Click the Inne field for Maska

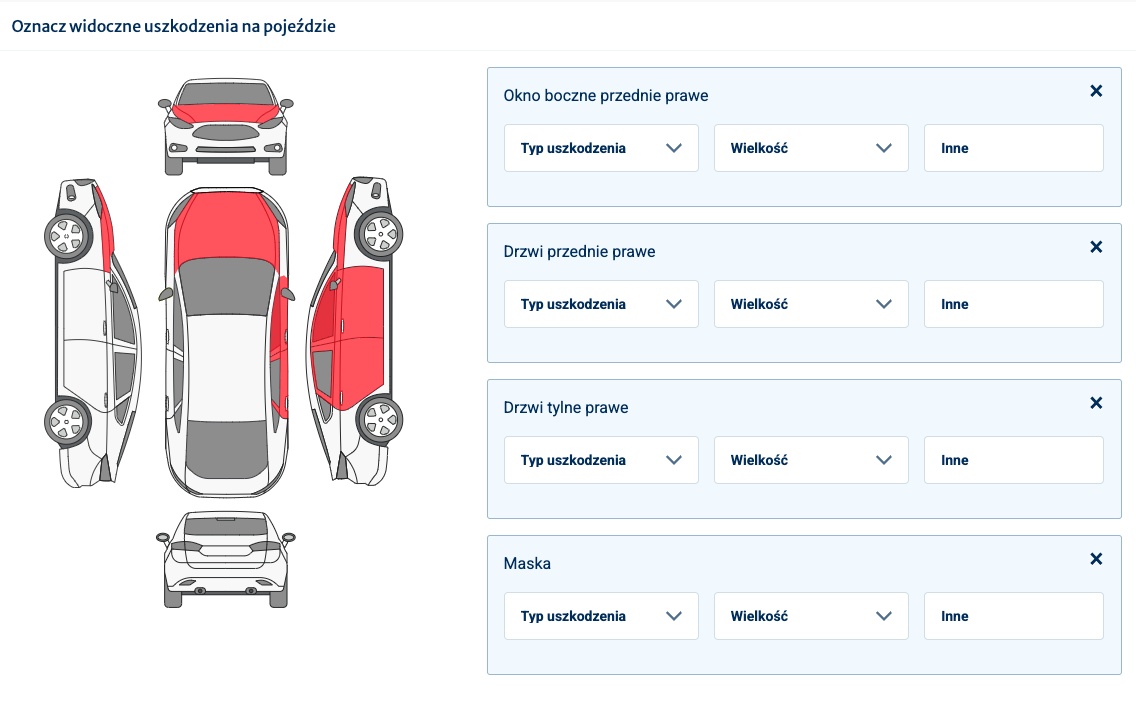(1013, 616)
